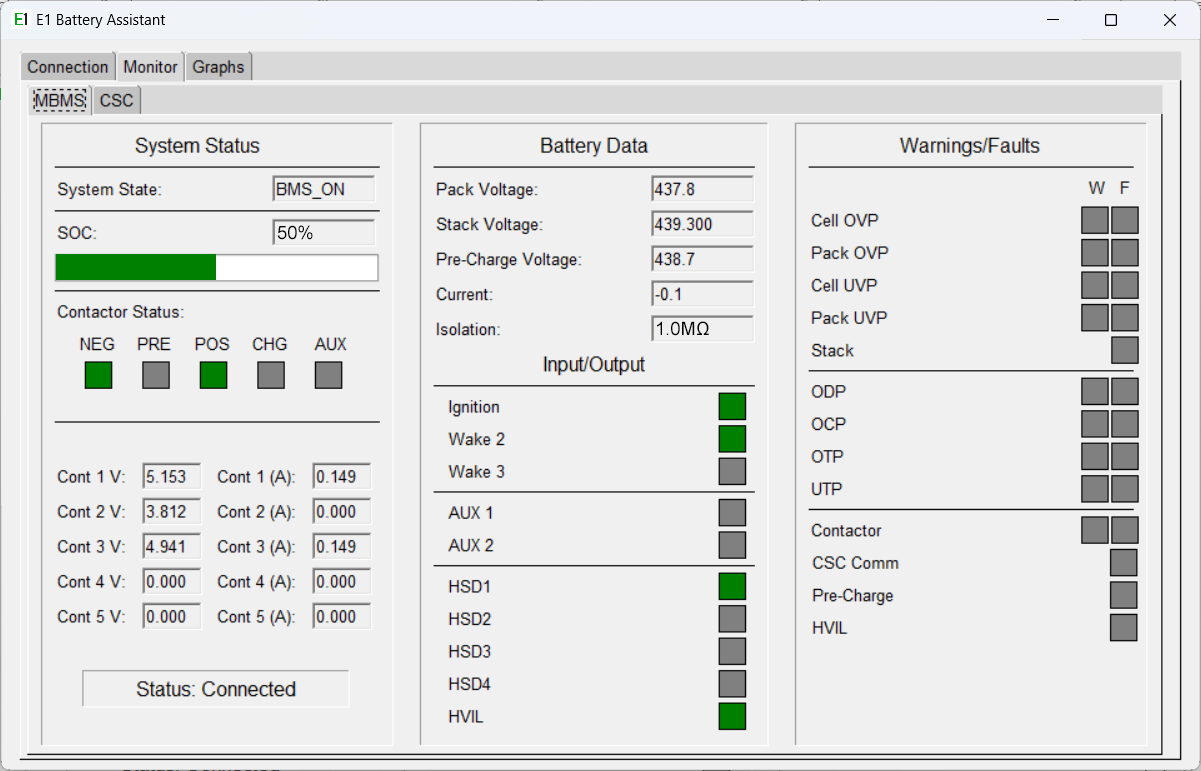The image size is (1201, 771).
Task: Click the Cont 1 V value field
Action: [x=170, y=476]
